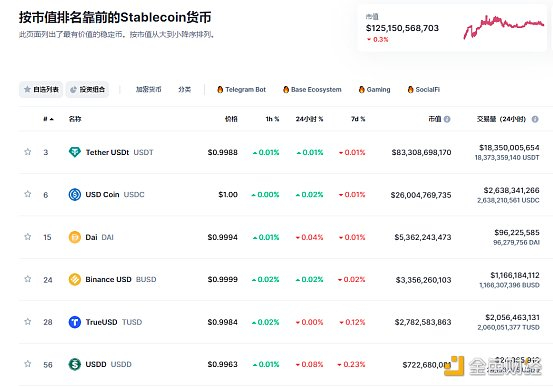553x387 pixels.
Task: Click USDD price $0.9963
Action: pyautogui.click(x=223, y=364)
